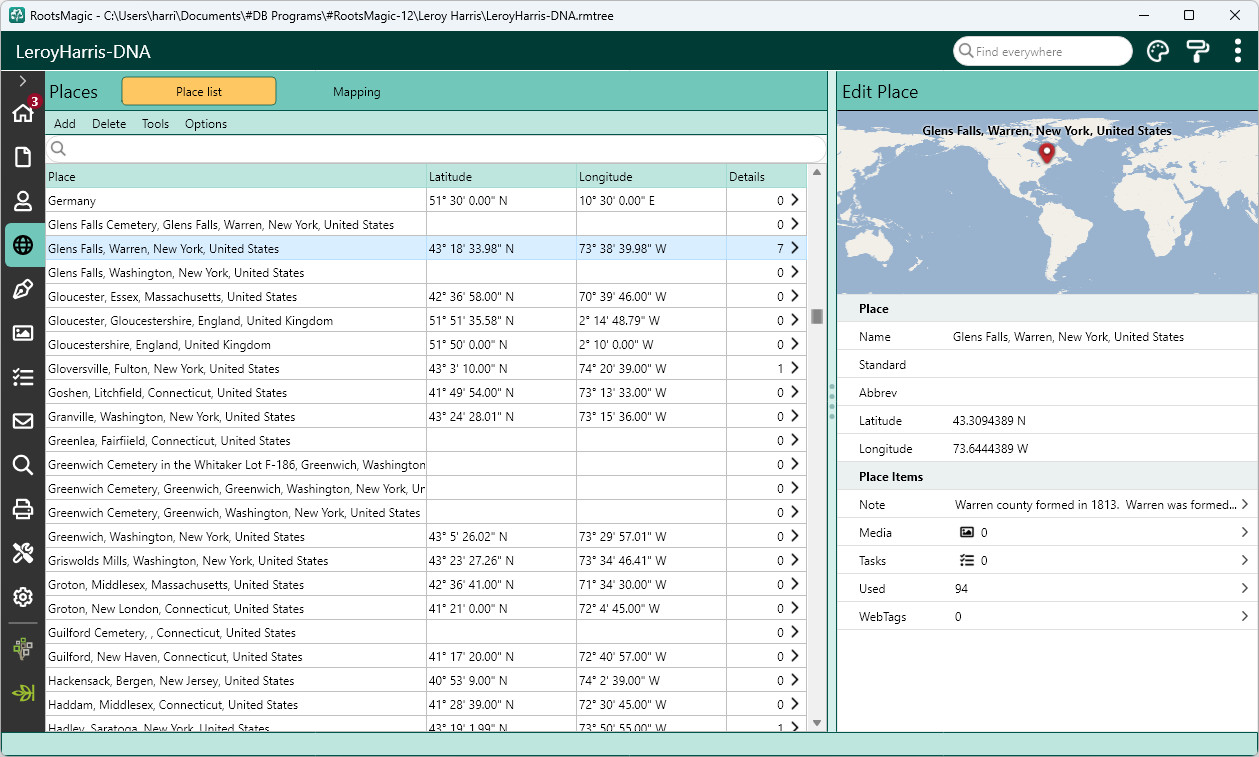Screen dimensions: 1259x757
Task: Open the Tools wrench icon in sidebar
Action: pyautogui.click(x=23, y=553)
